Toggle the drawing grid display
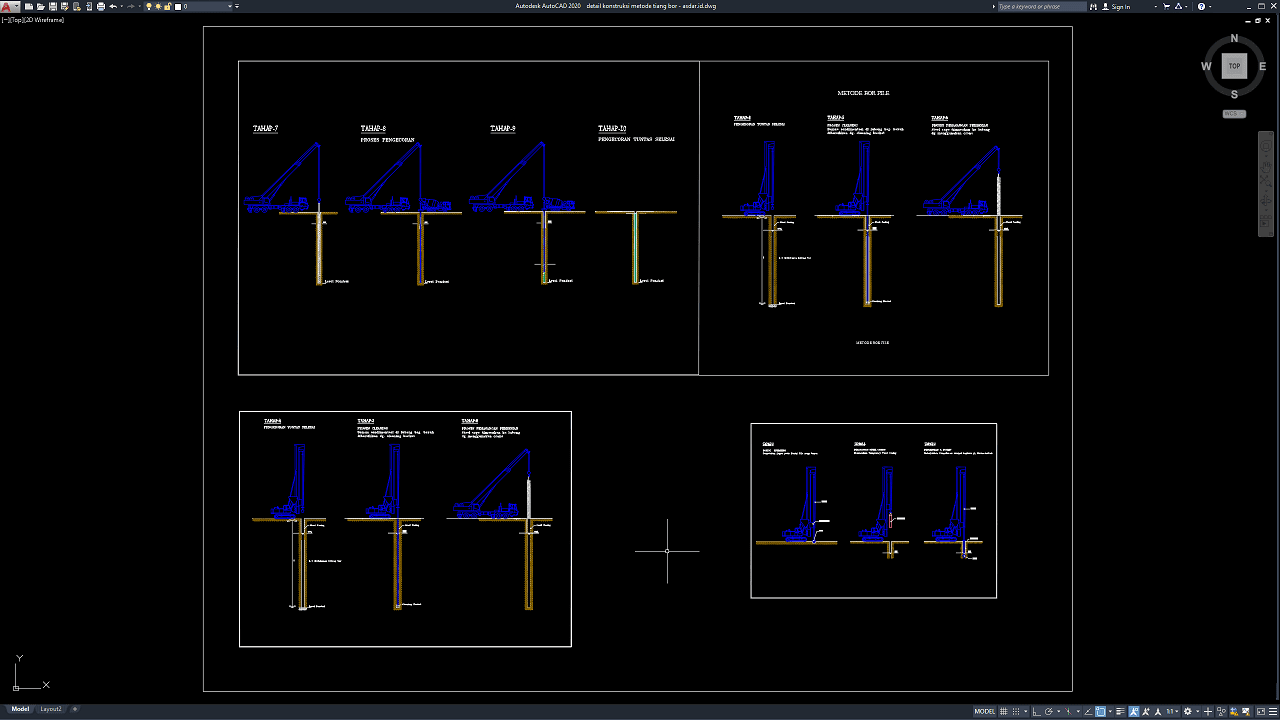Image resolution: width=1280 pixels, height=720 pixels. 1003,711
